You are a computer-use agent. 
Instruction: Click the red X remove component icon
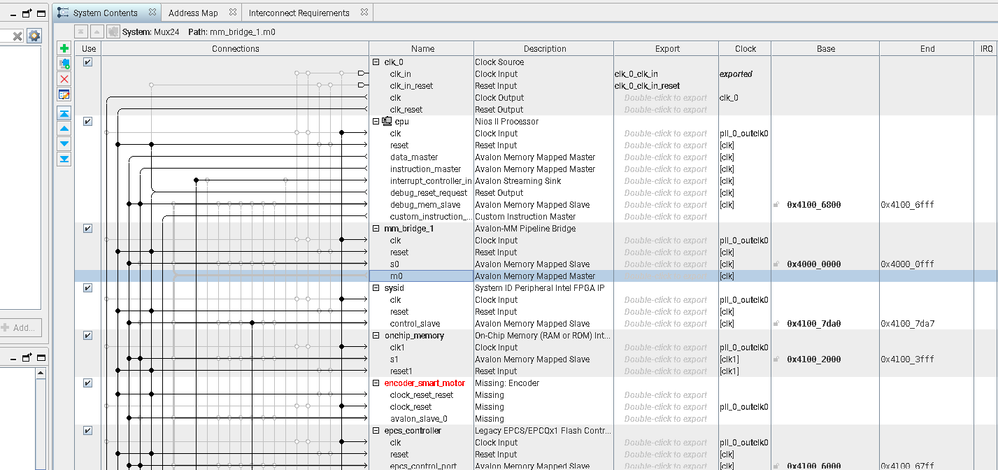pos(64,78)
